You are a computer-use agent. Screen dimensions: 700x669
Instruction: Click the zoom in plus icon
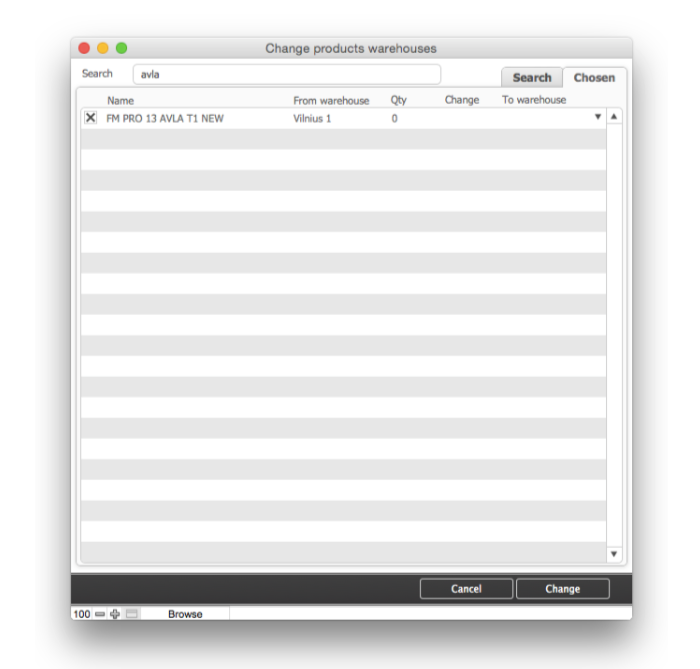click(115, 614)
